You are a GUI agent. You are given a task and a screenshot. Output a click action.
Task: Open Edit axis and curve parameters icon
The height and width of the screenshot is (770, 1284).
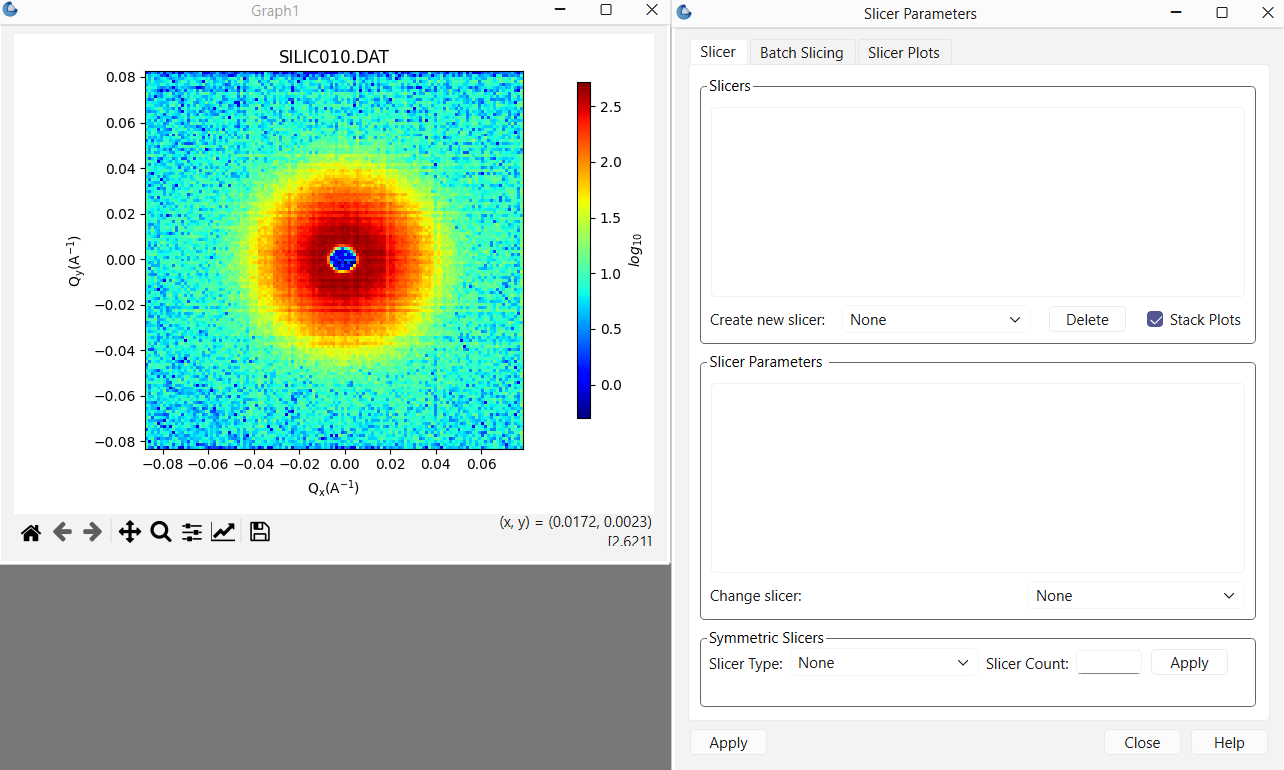(x=223, y=532)
